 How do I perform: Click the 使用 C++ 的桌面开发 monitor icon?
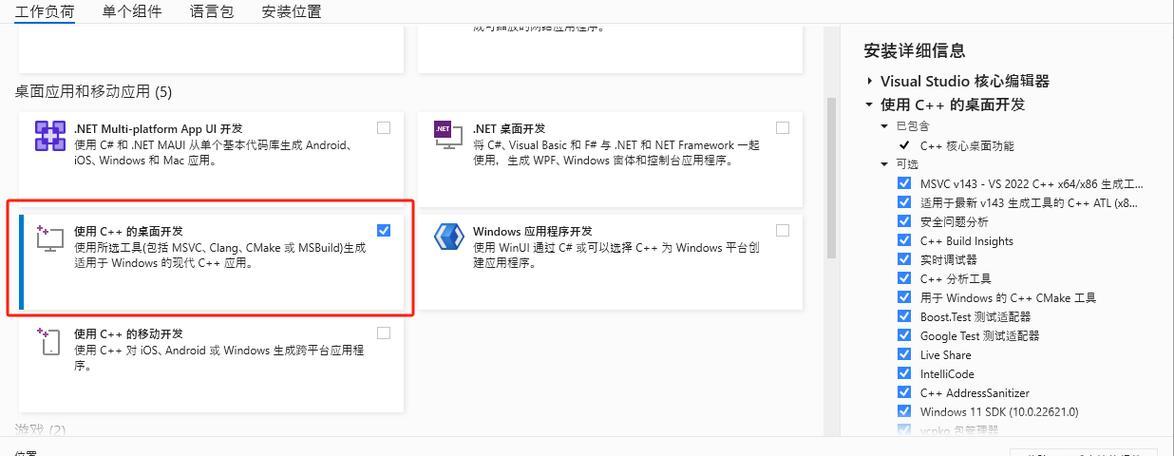tap(50, 239)
